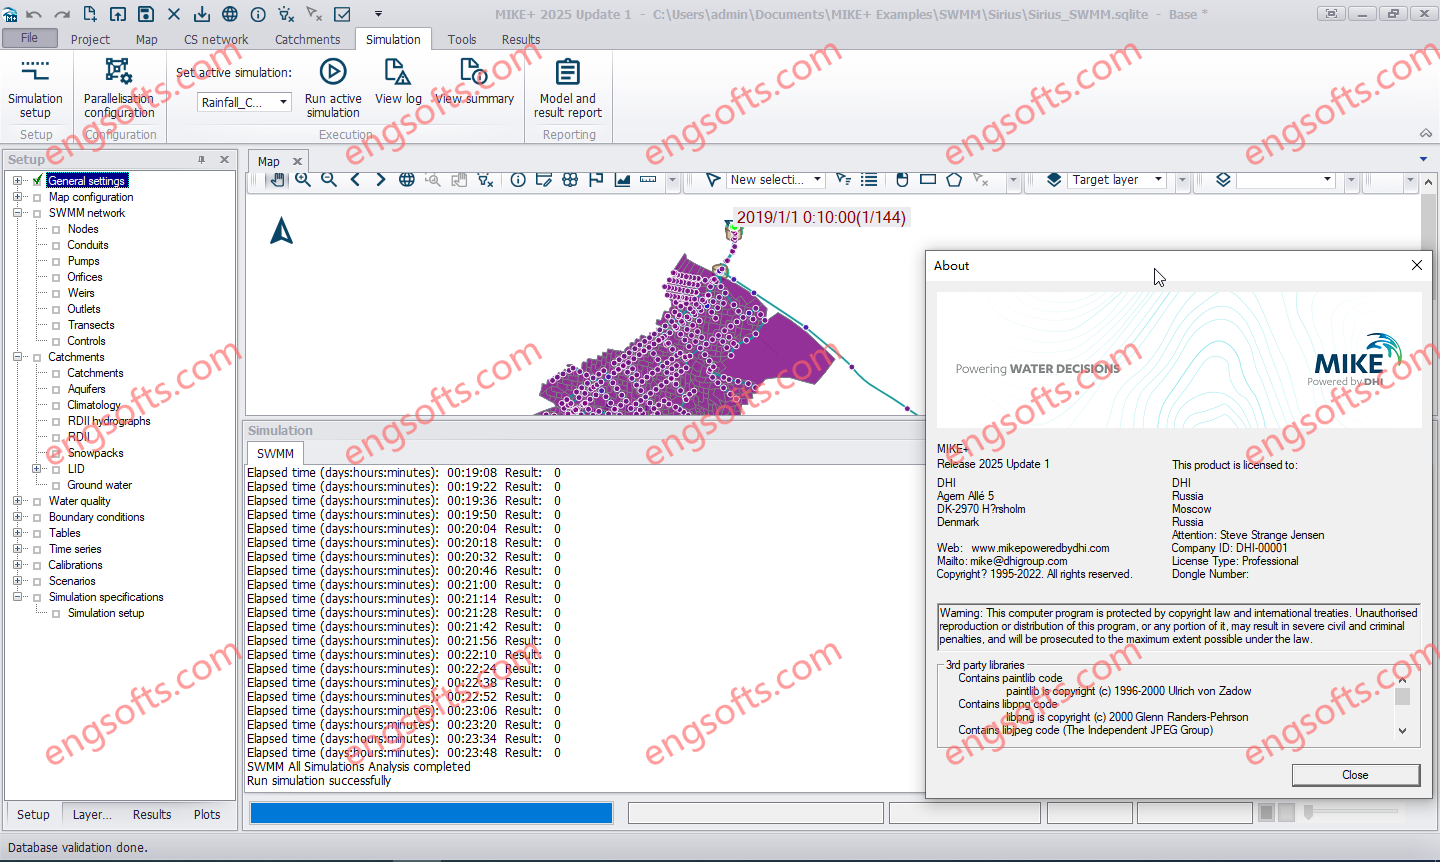The image size is (1440, 862).
Task: Click the flag icon in map toolbar
Action: 596,180
